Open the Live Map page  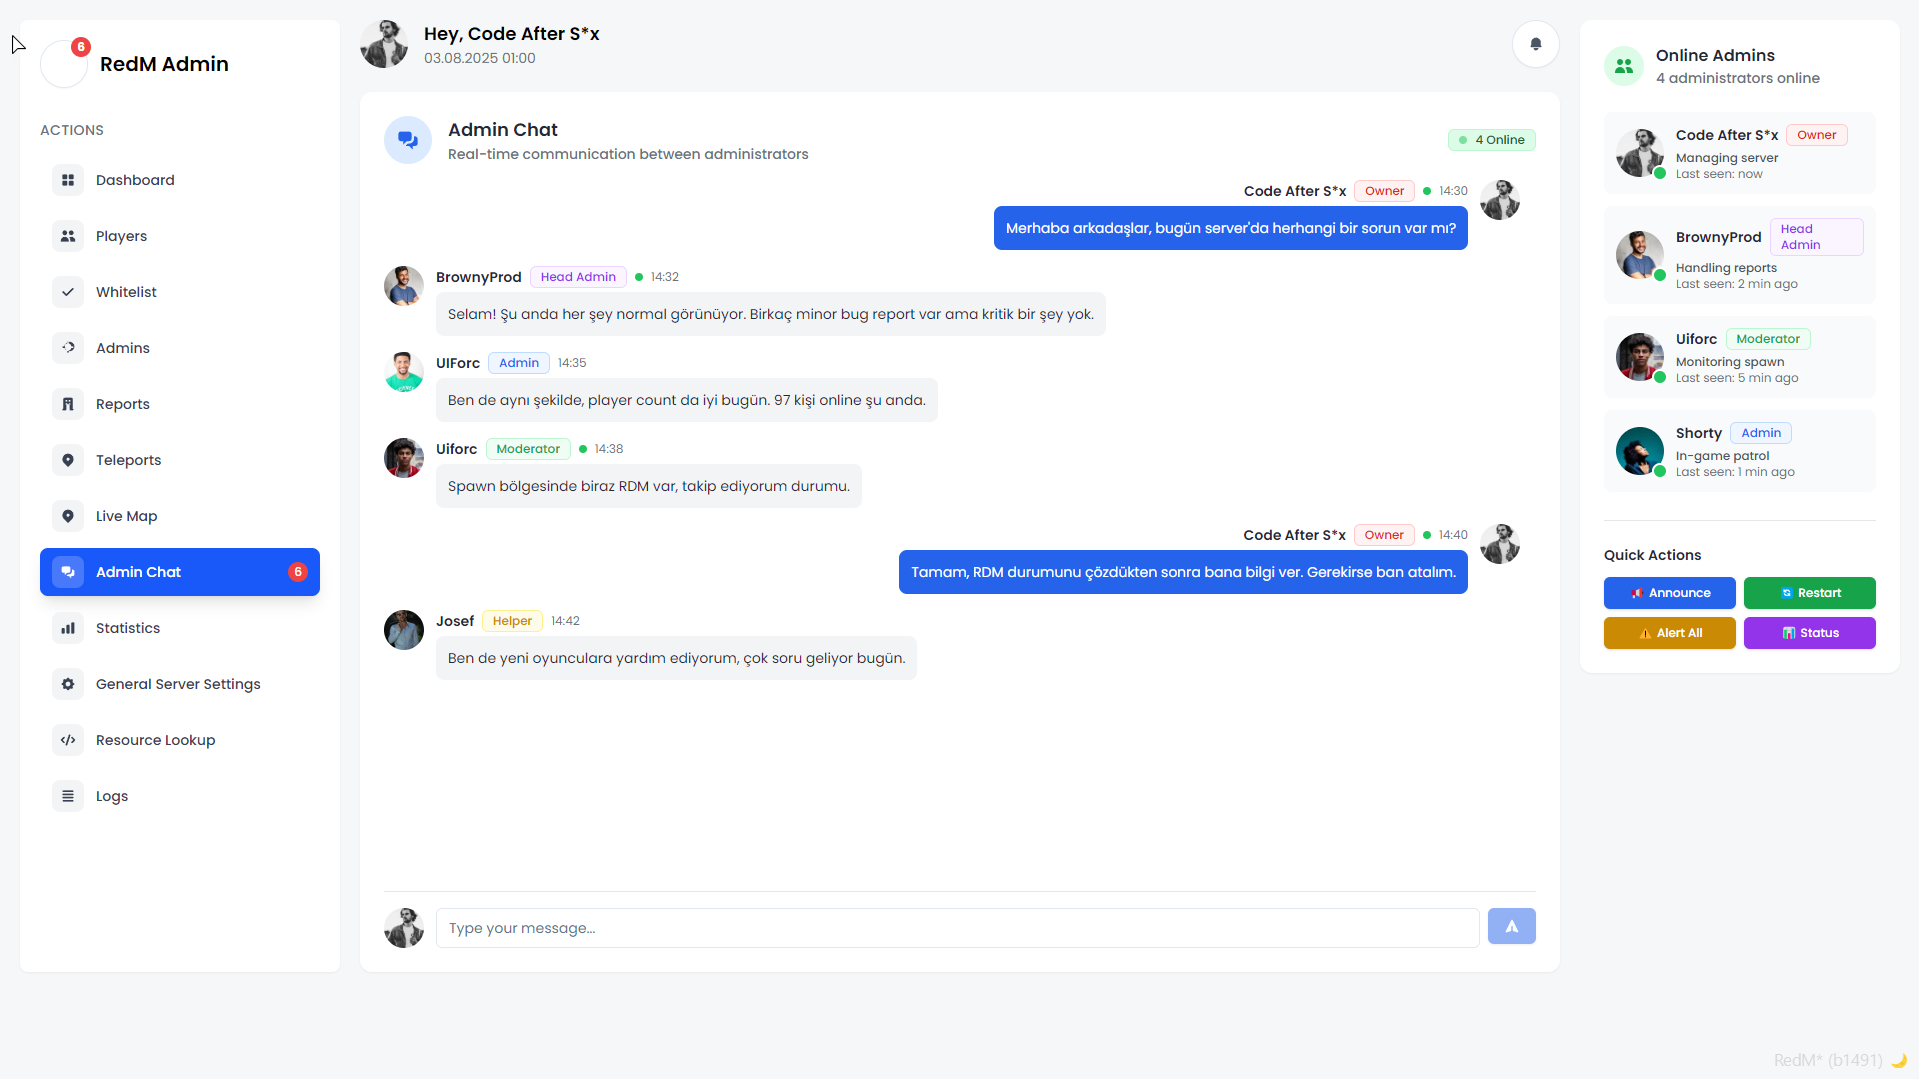[126, 516]
